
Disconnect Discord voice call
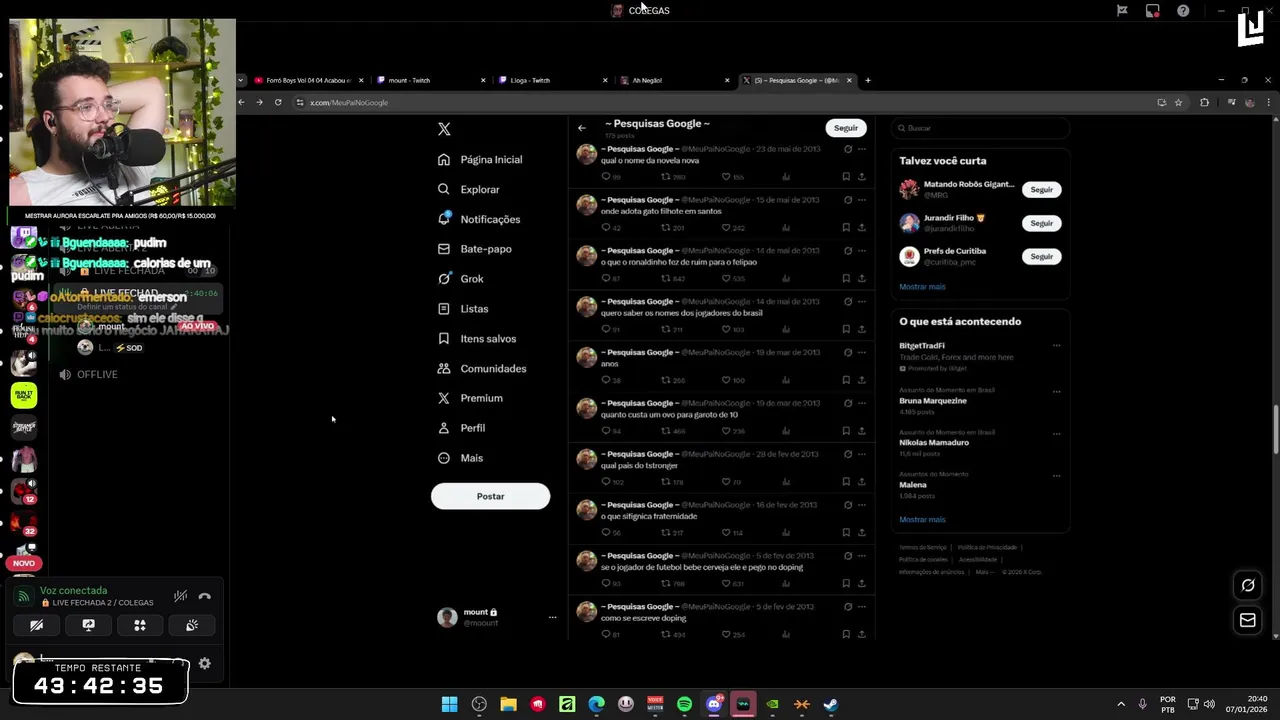click(x=205, y=596)
